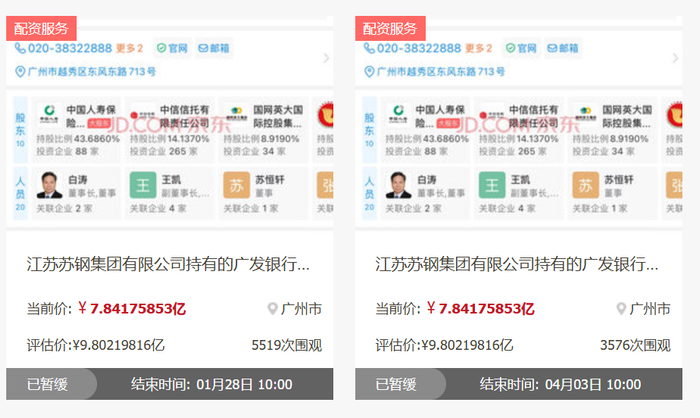Click 中国人寿 logo in the 04月03日 card

coord(398,114)
